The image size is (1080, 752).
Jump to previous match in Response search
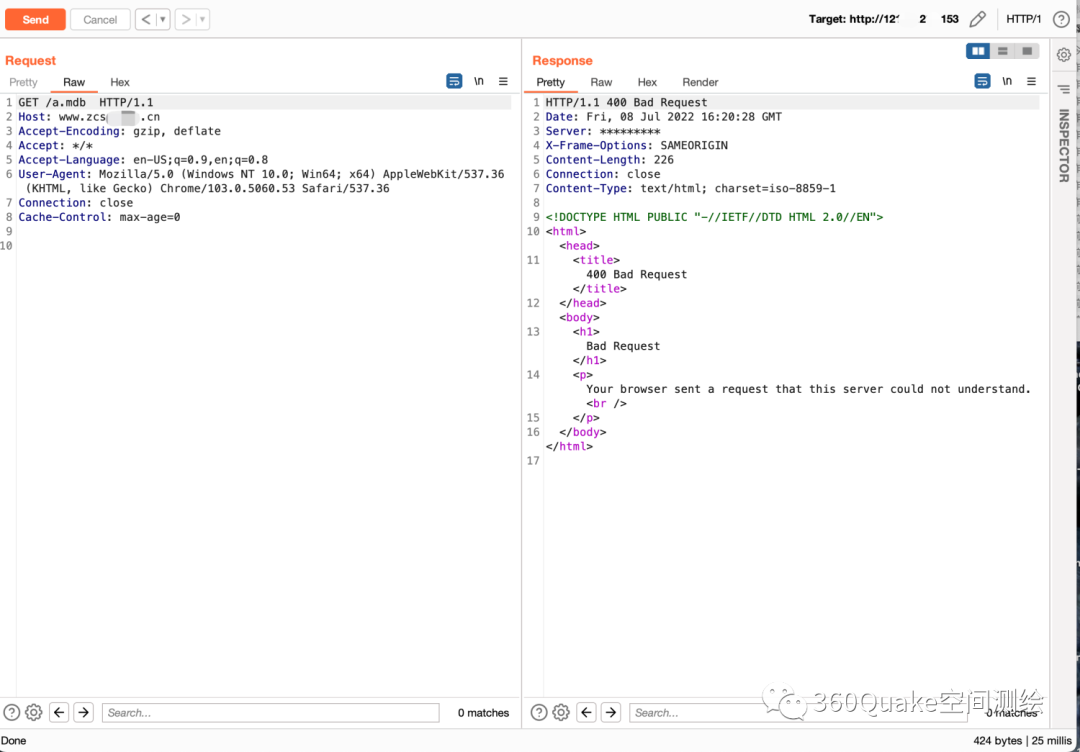[x=587, y=712]
